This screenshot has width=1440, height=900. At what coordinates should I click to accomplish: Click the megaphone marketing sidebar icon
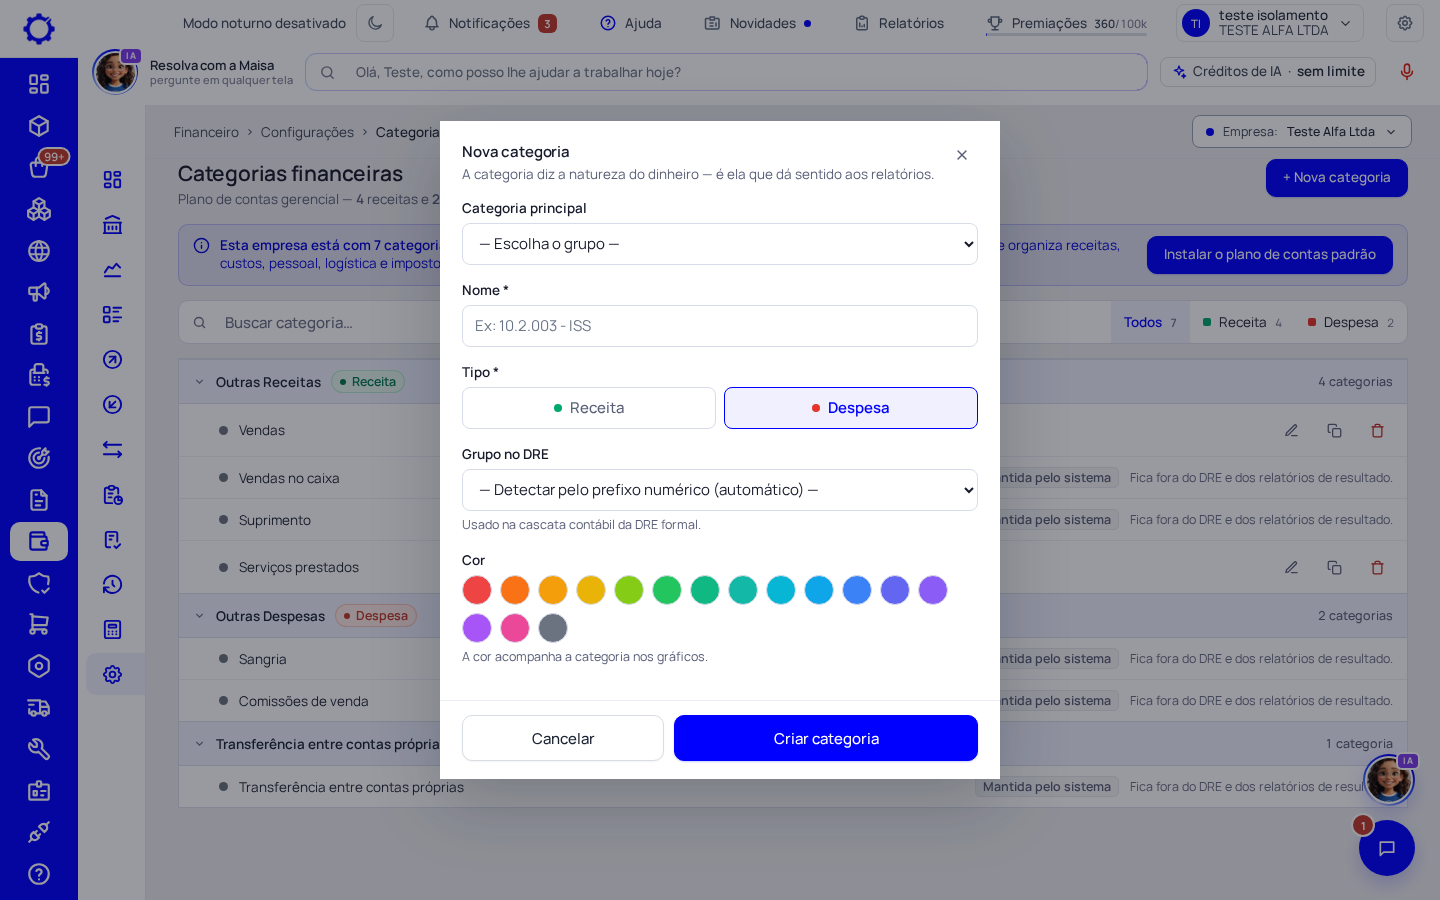tap(39, 292)
